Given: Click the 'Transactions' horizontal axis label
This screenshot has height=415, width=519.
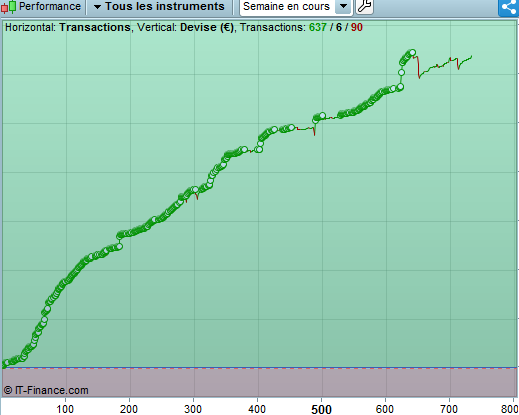Looking at the screenshot, I should pos(95,27).
